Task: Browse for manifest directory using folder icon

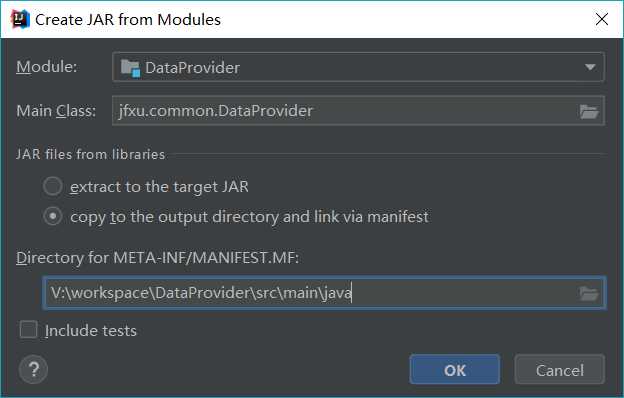Action: (x=589, y=294)
